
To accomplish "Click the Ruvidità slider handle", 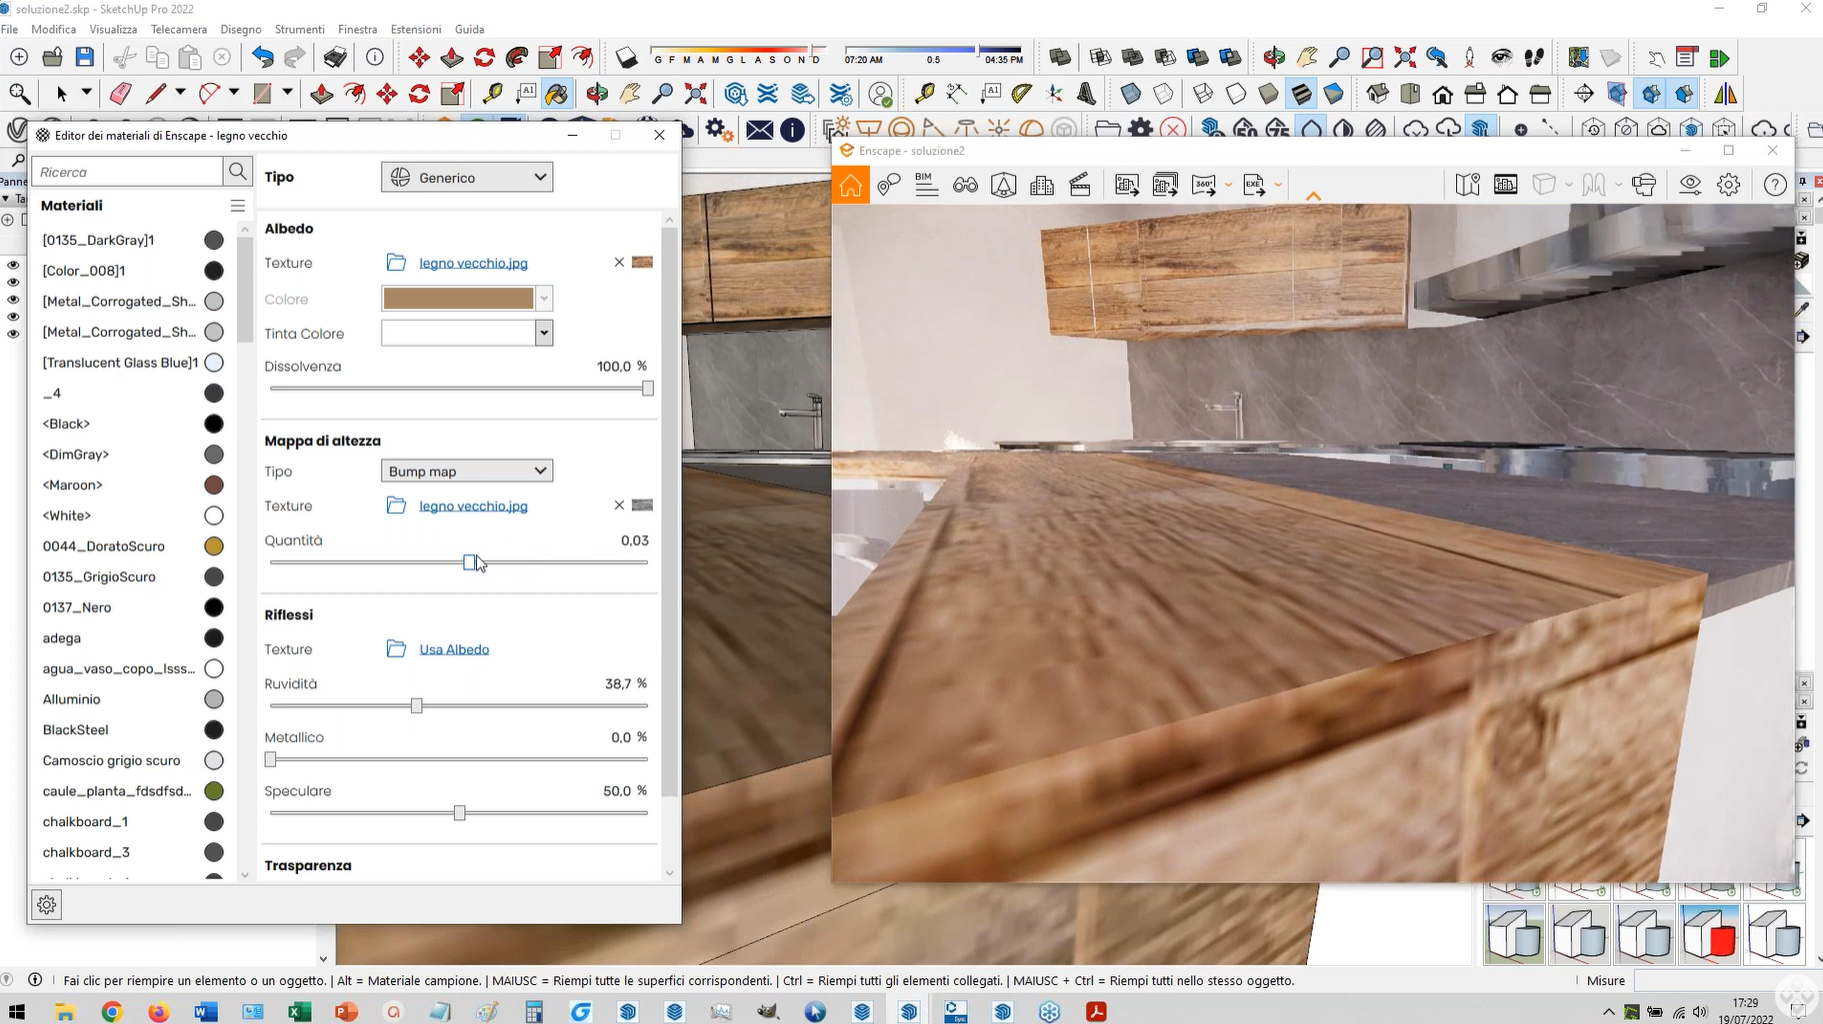I will coord(417,706).
